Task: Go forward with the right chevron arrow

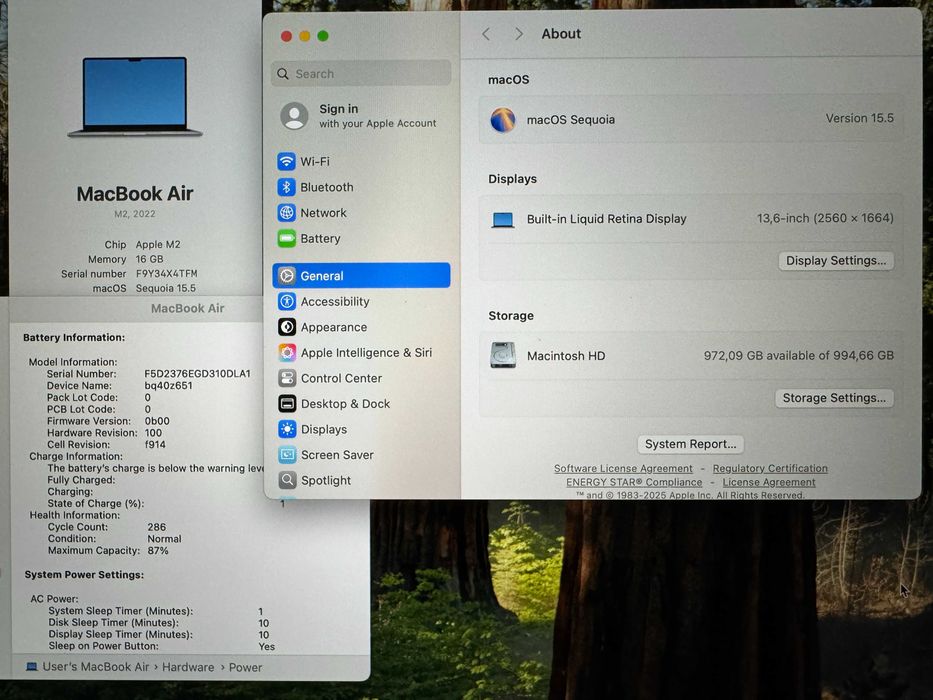Action: tap(519, 34)
